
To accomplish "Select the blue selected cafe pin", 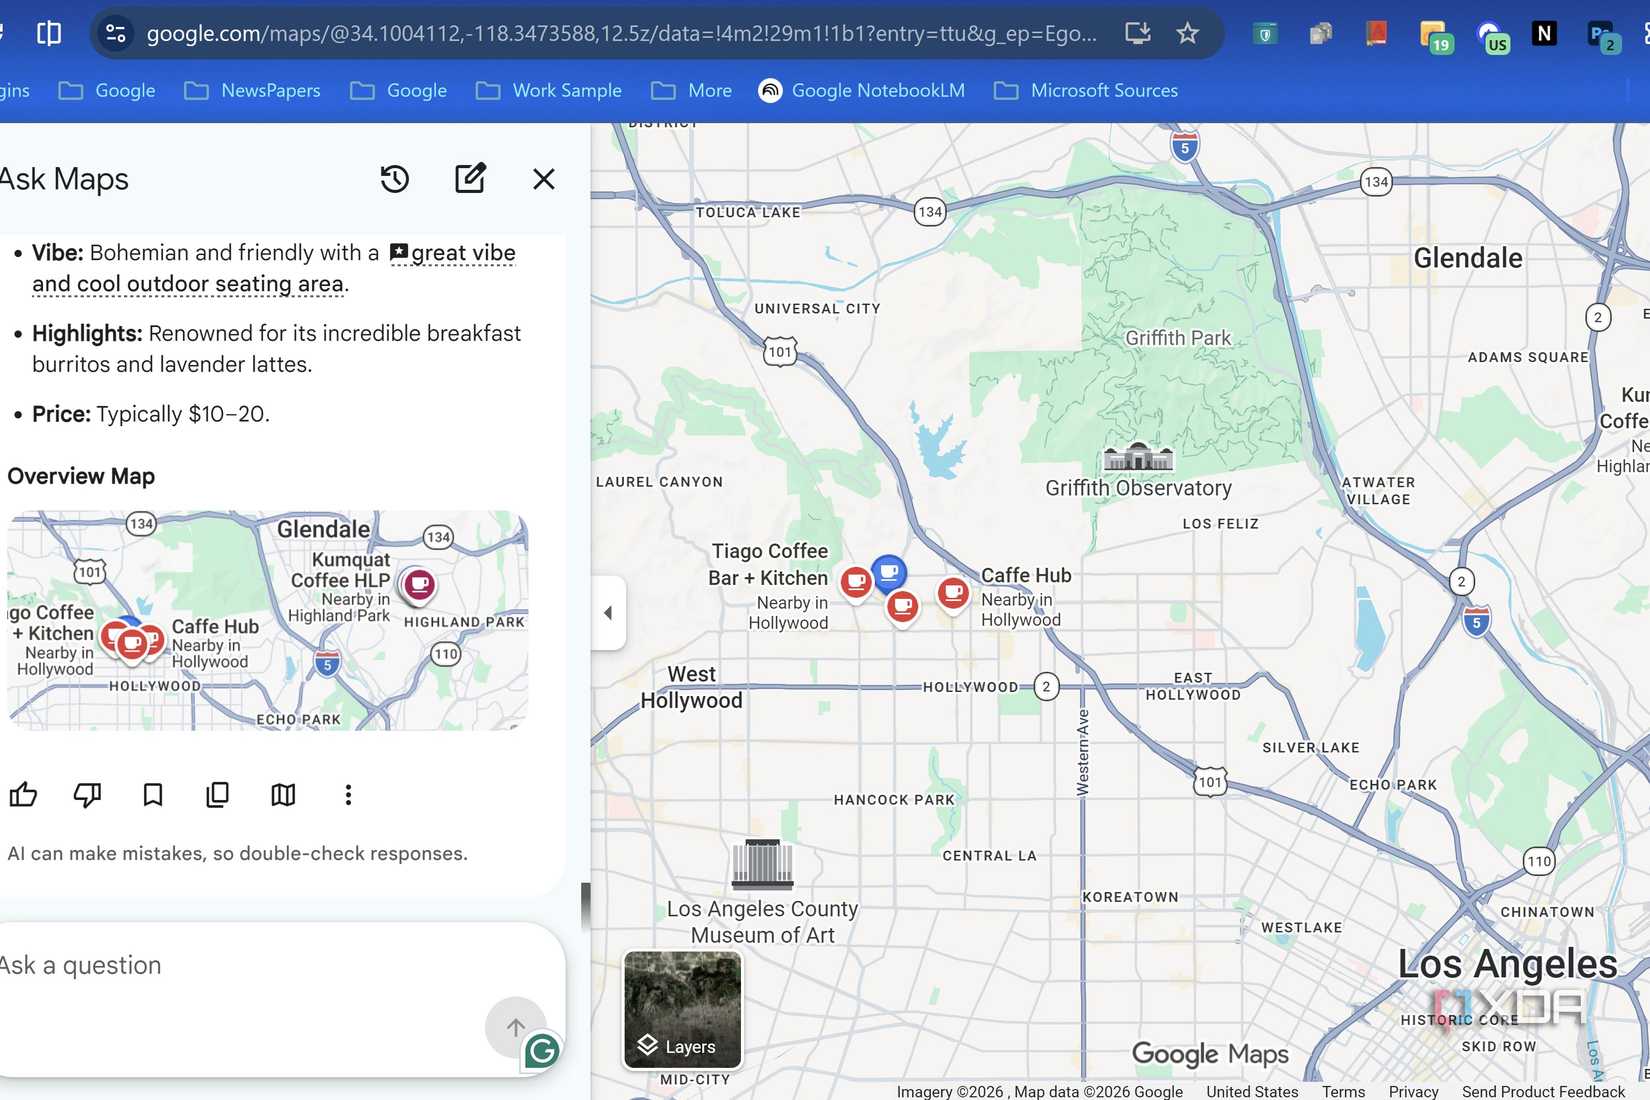I will (x=889, y=572).
